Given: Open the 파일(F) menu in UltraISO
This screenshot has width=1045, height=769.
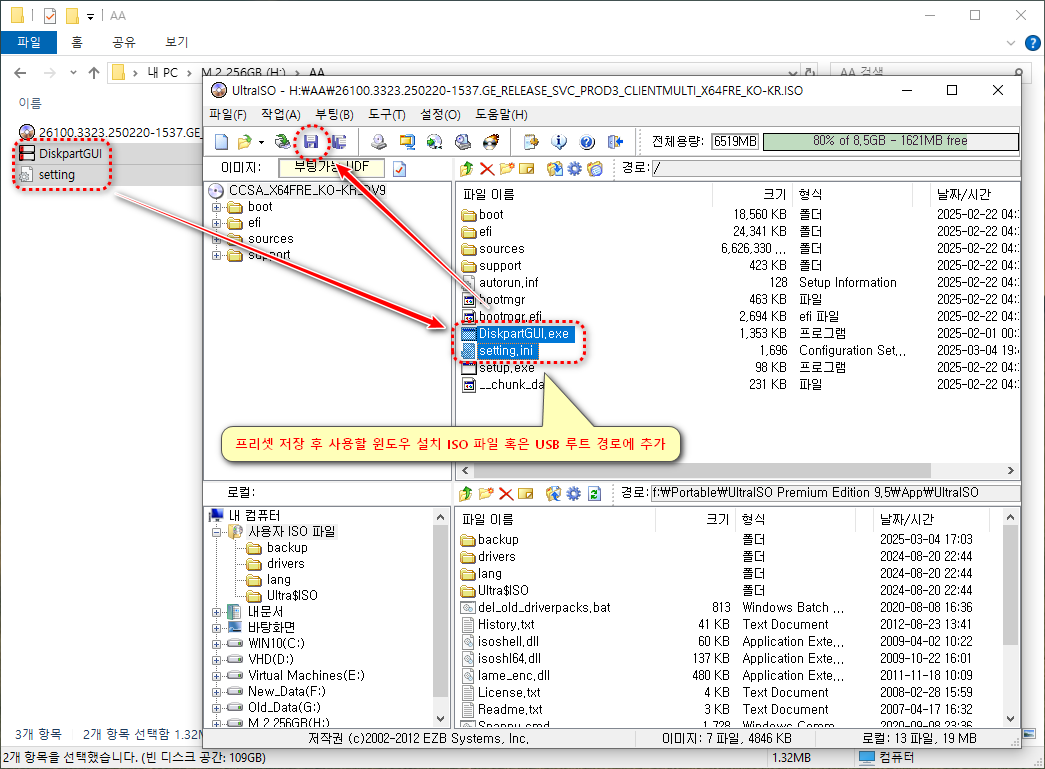Looking at the screenshot, I should pos(228,115).
